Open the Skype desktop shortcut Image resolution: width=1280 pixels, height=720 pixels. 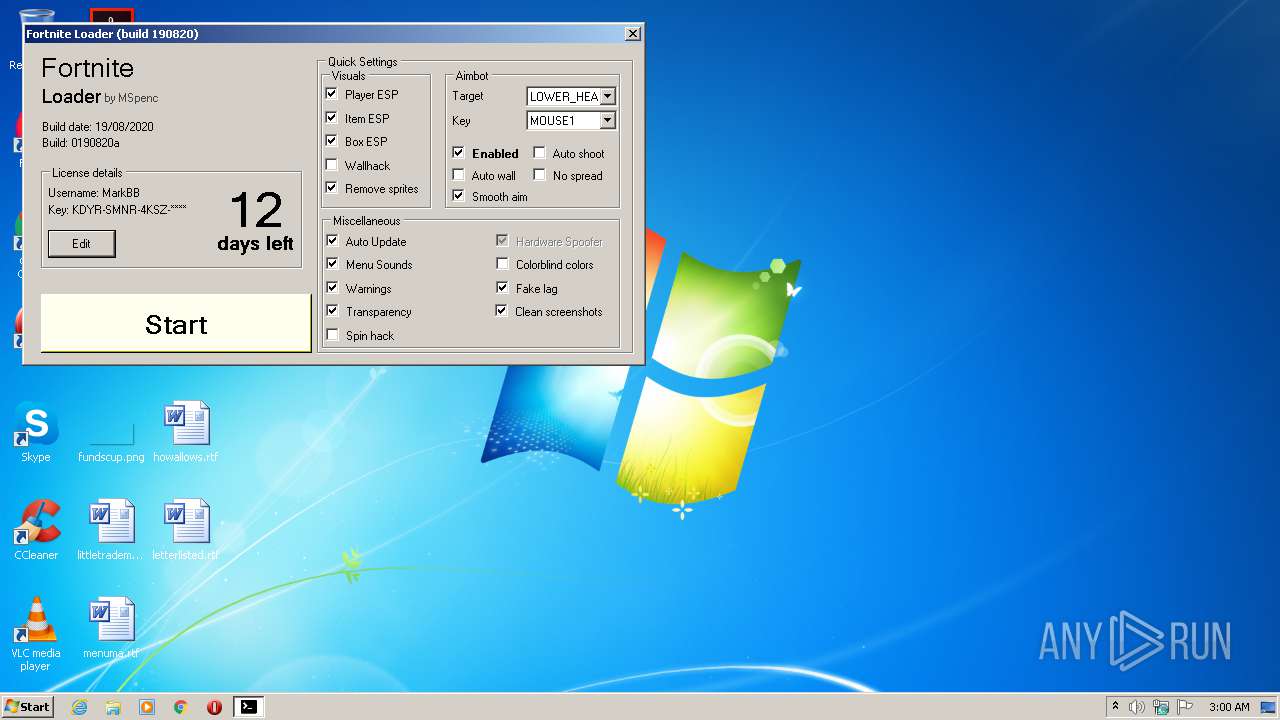(x=36, y=432)
